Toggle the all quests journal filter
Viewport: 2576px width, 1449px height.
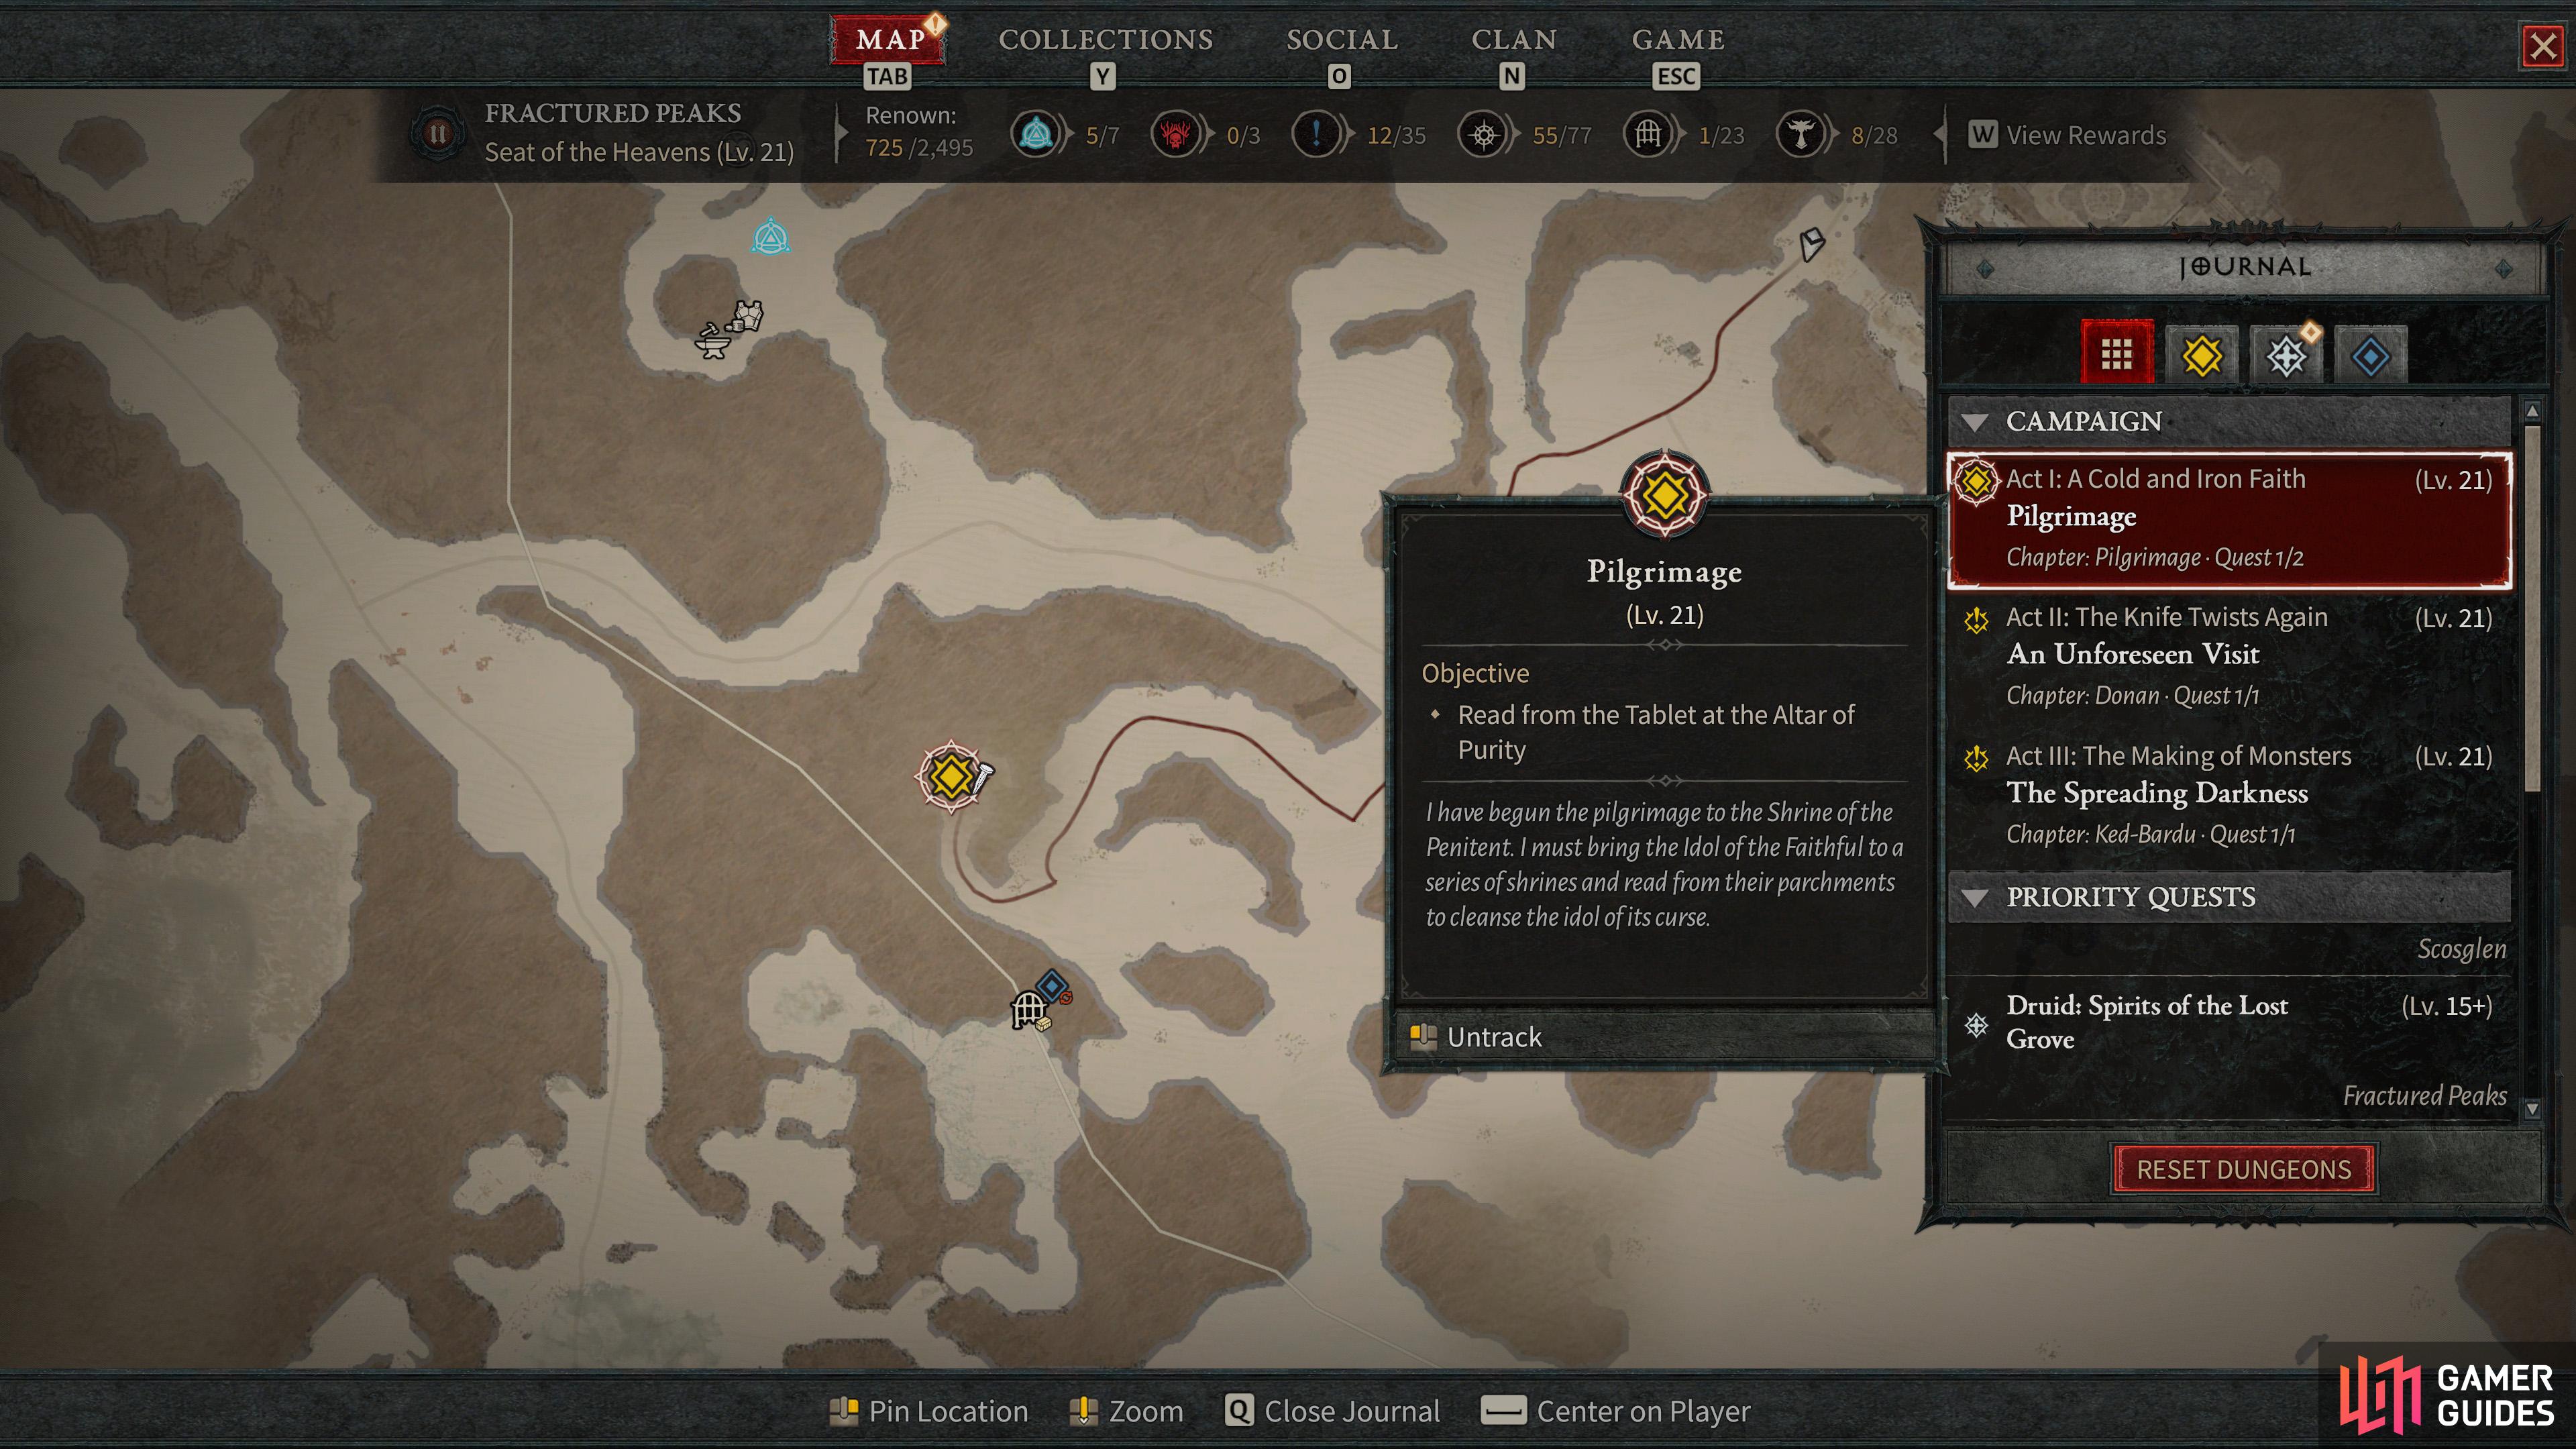pos(2116,353)
